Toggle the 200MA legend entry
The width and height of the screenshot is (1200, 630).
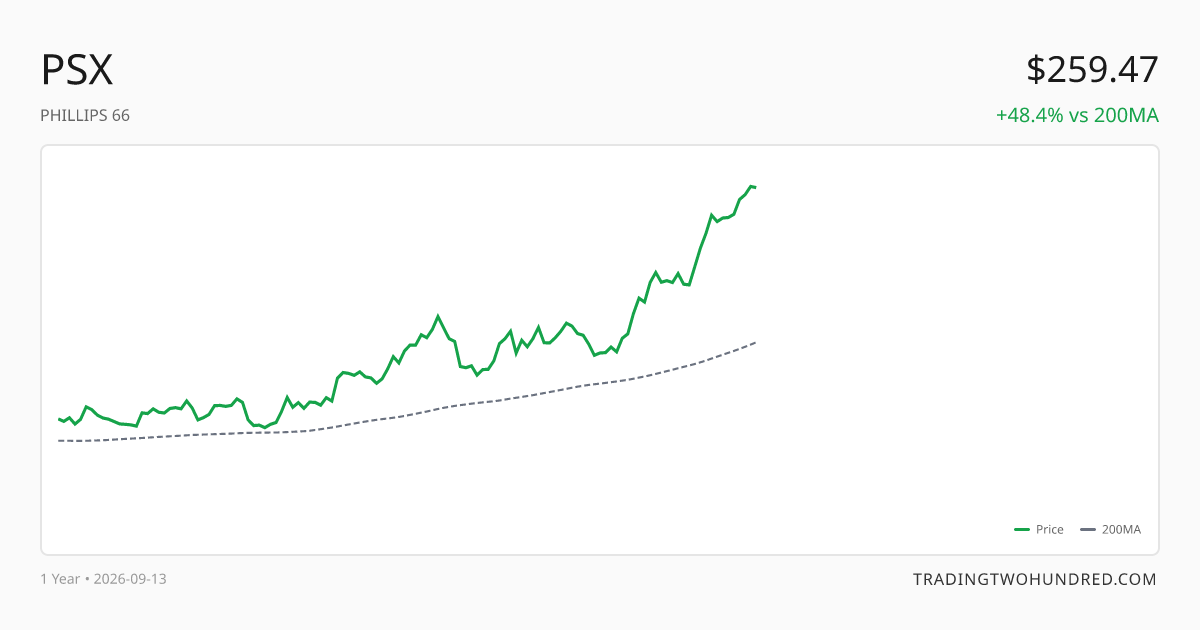click(x=1111, y=529)
